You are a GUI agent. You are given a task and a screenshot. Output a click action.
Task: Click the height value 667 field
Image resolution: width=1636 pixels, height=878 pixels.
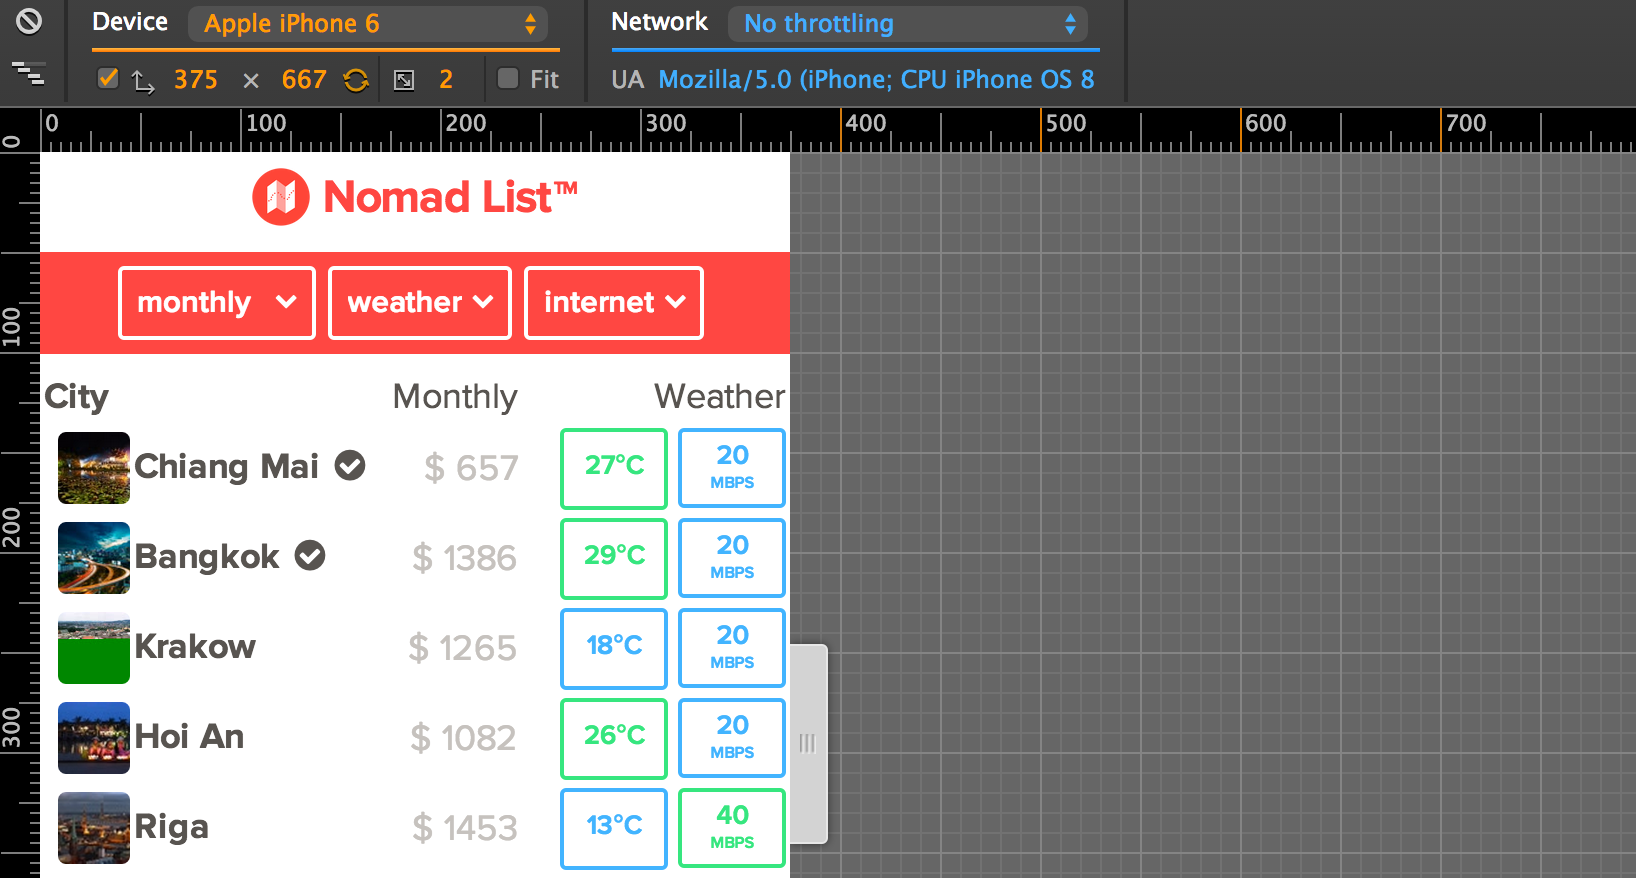tap(304, 80)
